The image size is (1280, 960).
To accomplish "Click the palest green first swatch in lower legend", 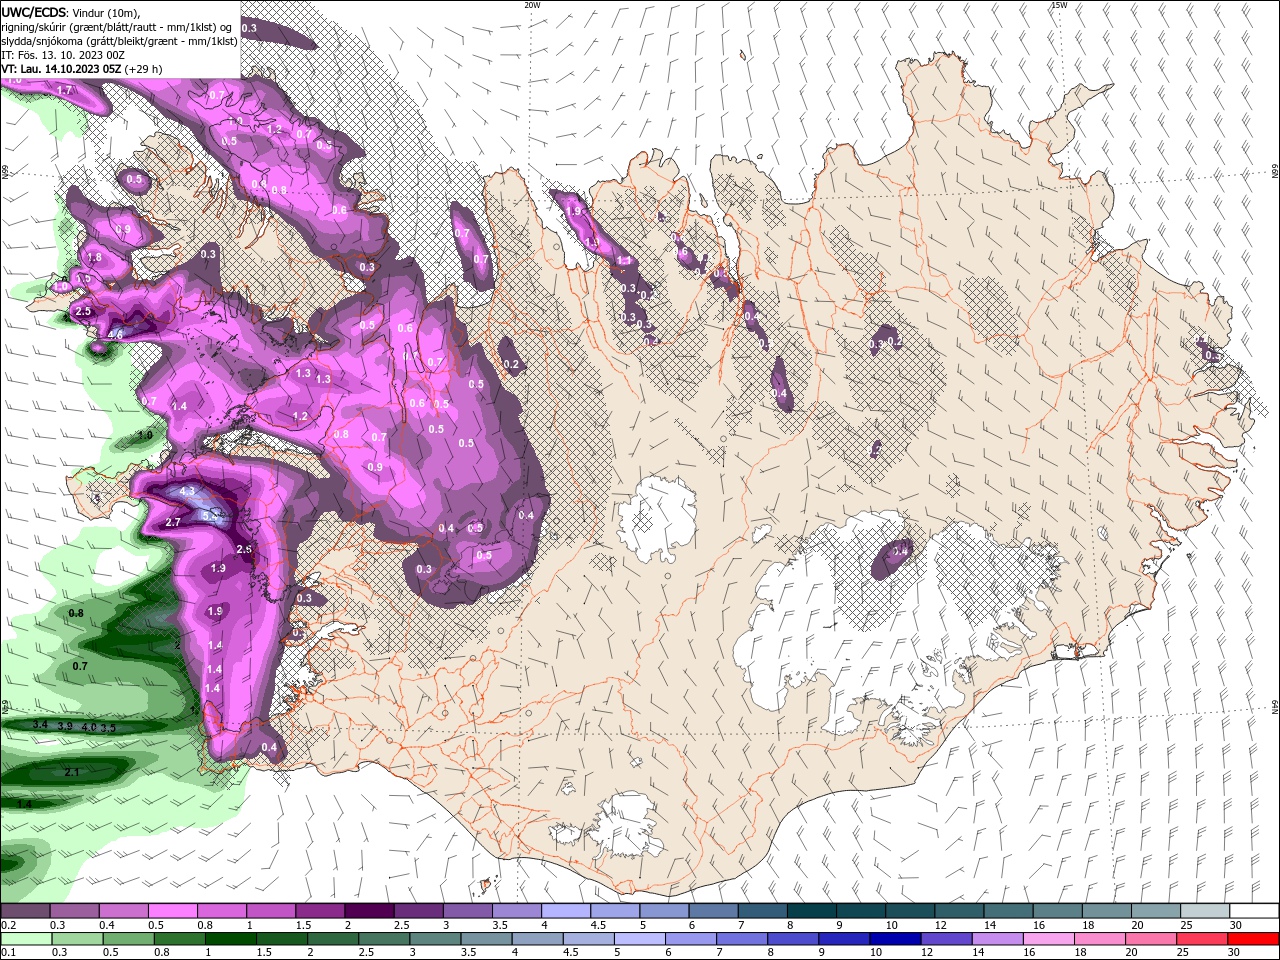I will pyautogui.click(x=26, y=939).
